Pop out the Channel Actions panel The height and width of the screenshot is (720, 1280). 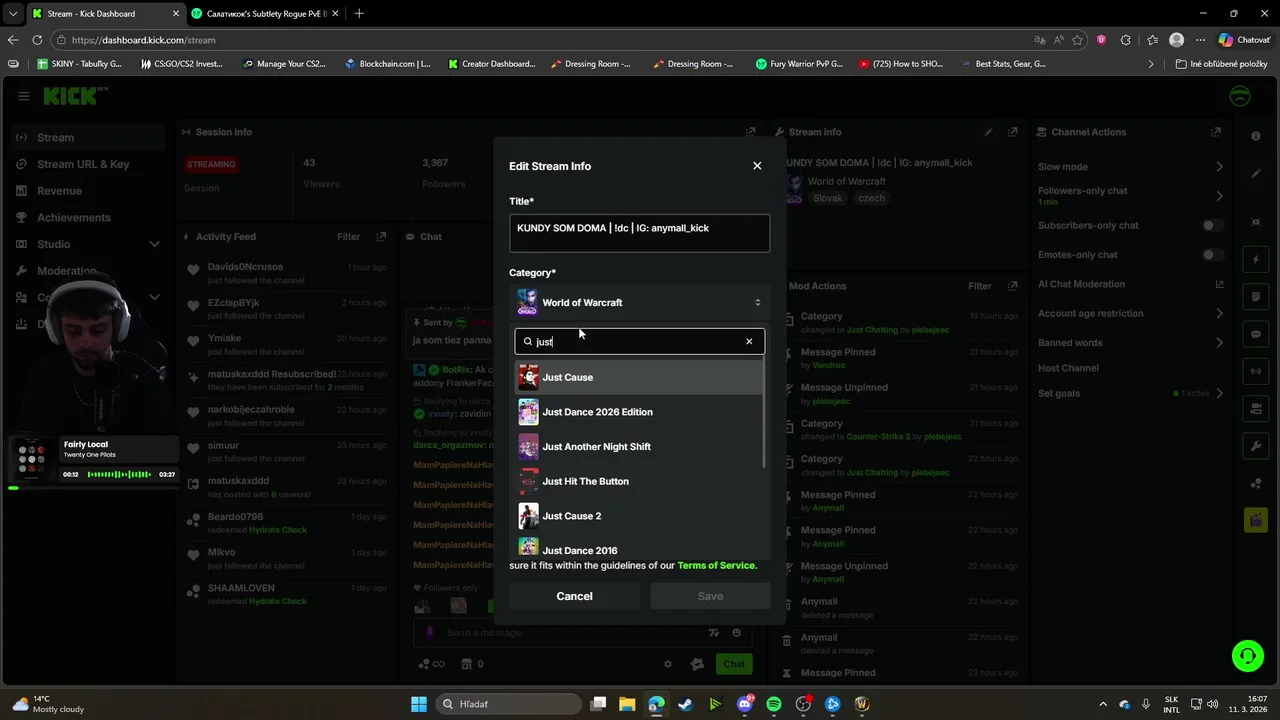(x=1216, y=132)
